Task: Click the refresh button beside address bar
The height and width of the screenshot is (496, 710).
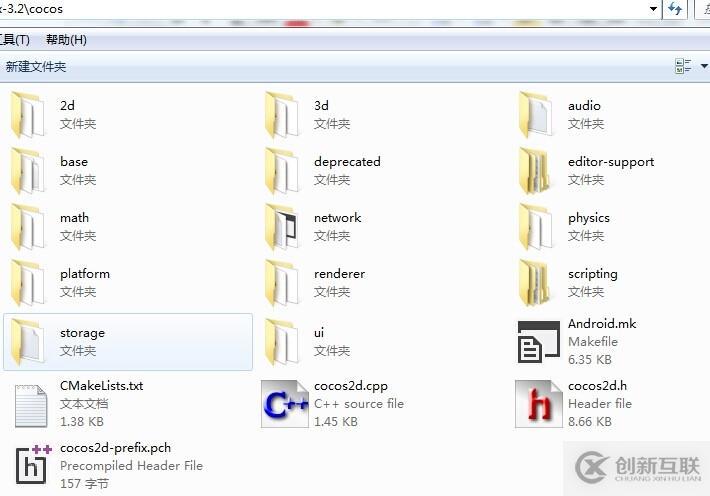Action: coord(675,9)
